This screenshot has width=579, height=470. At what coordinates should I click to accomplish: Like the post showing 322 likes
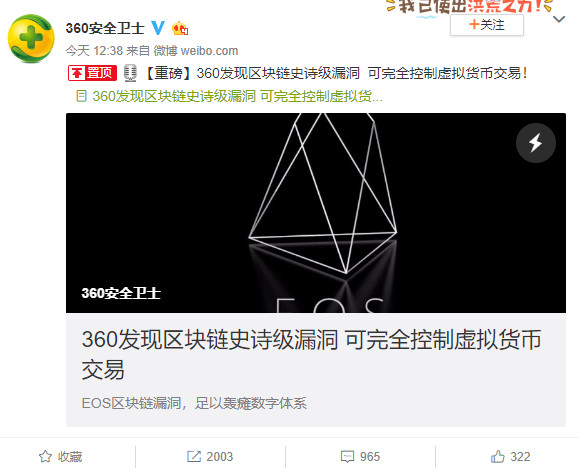tap(510, 457)
